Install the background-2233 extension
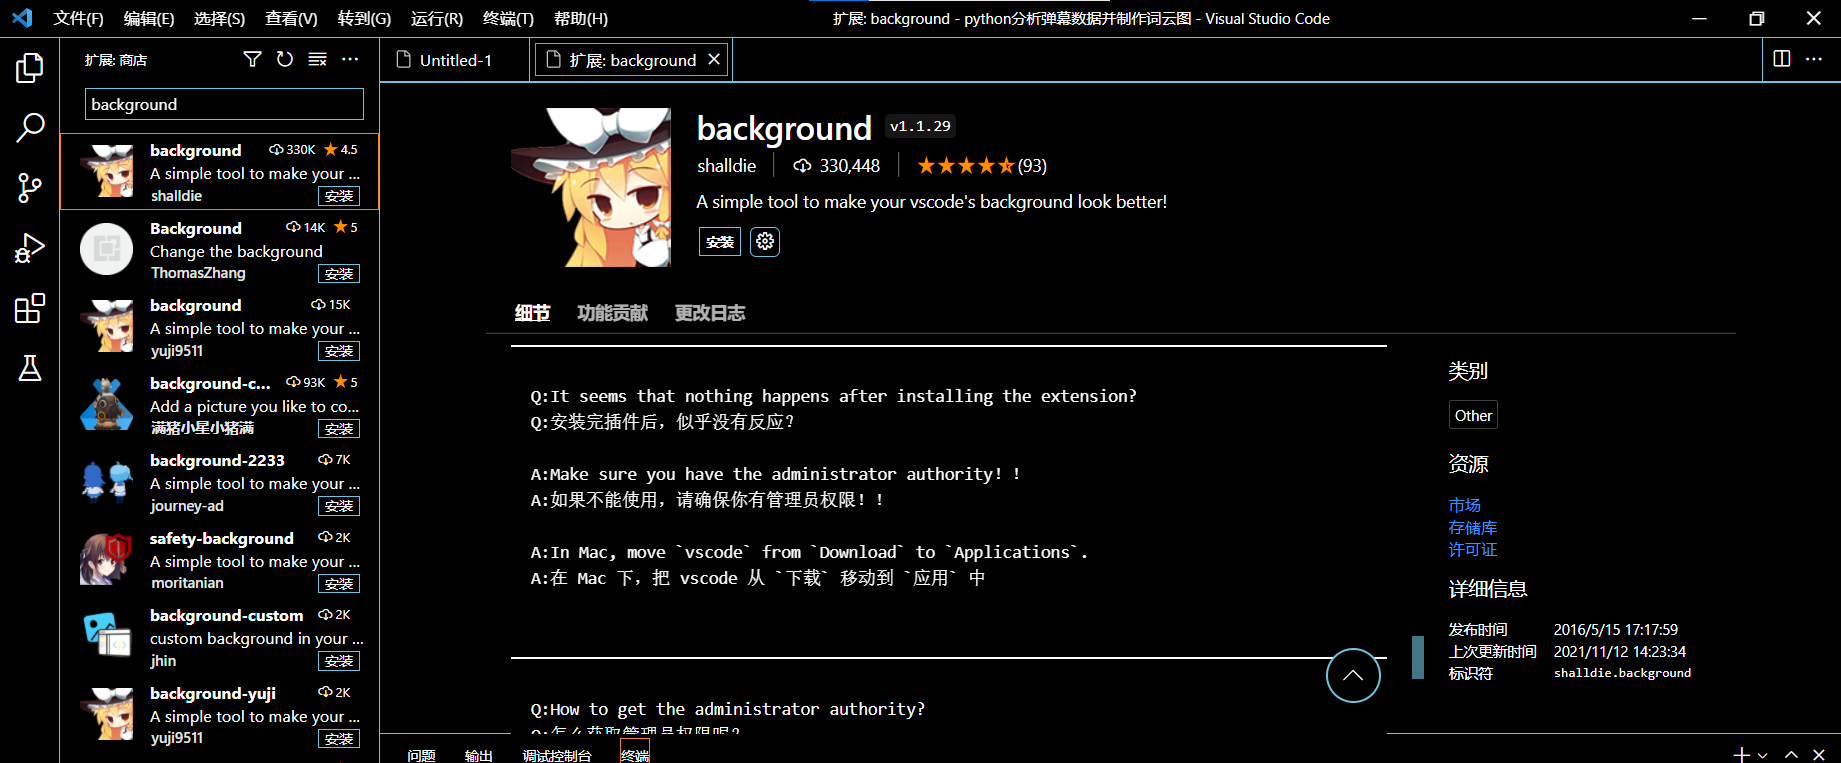The height and width of the screenshot is (763, 1841). 339,506
